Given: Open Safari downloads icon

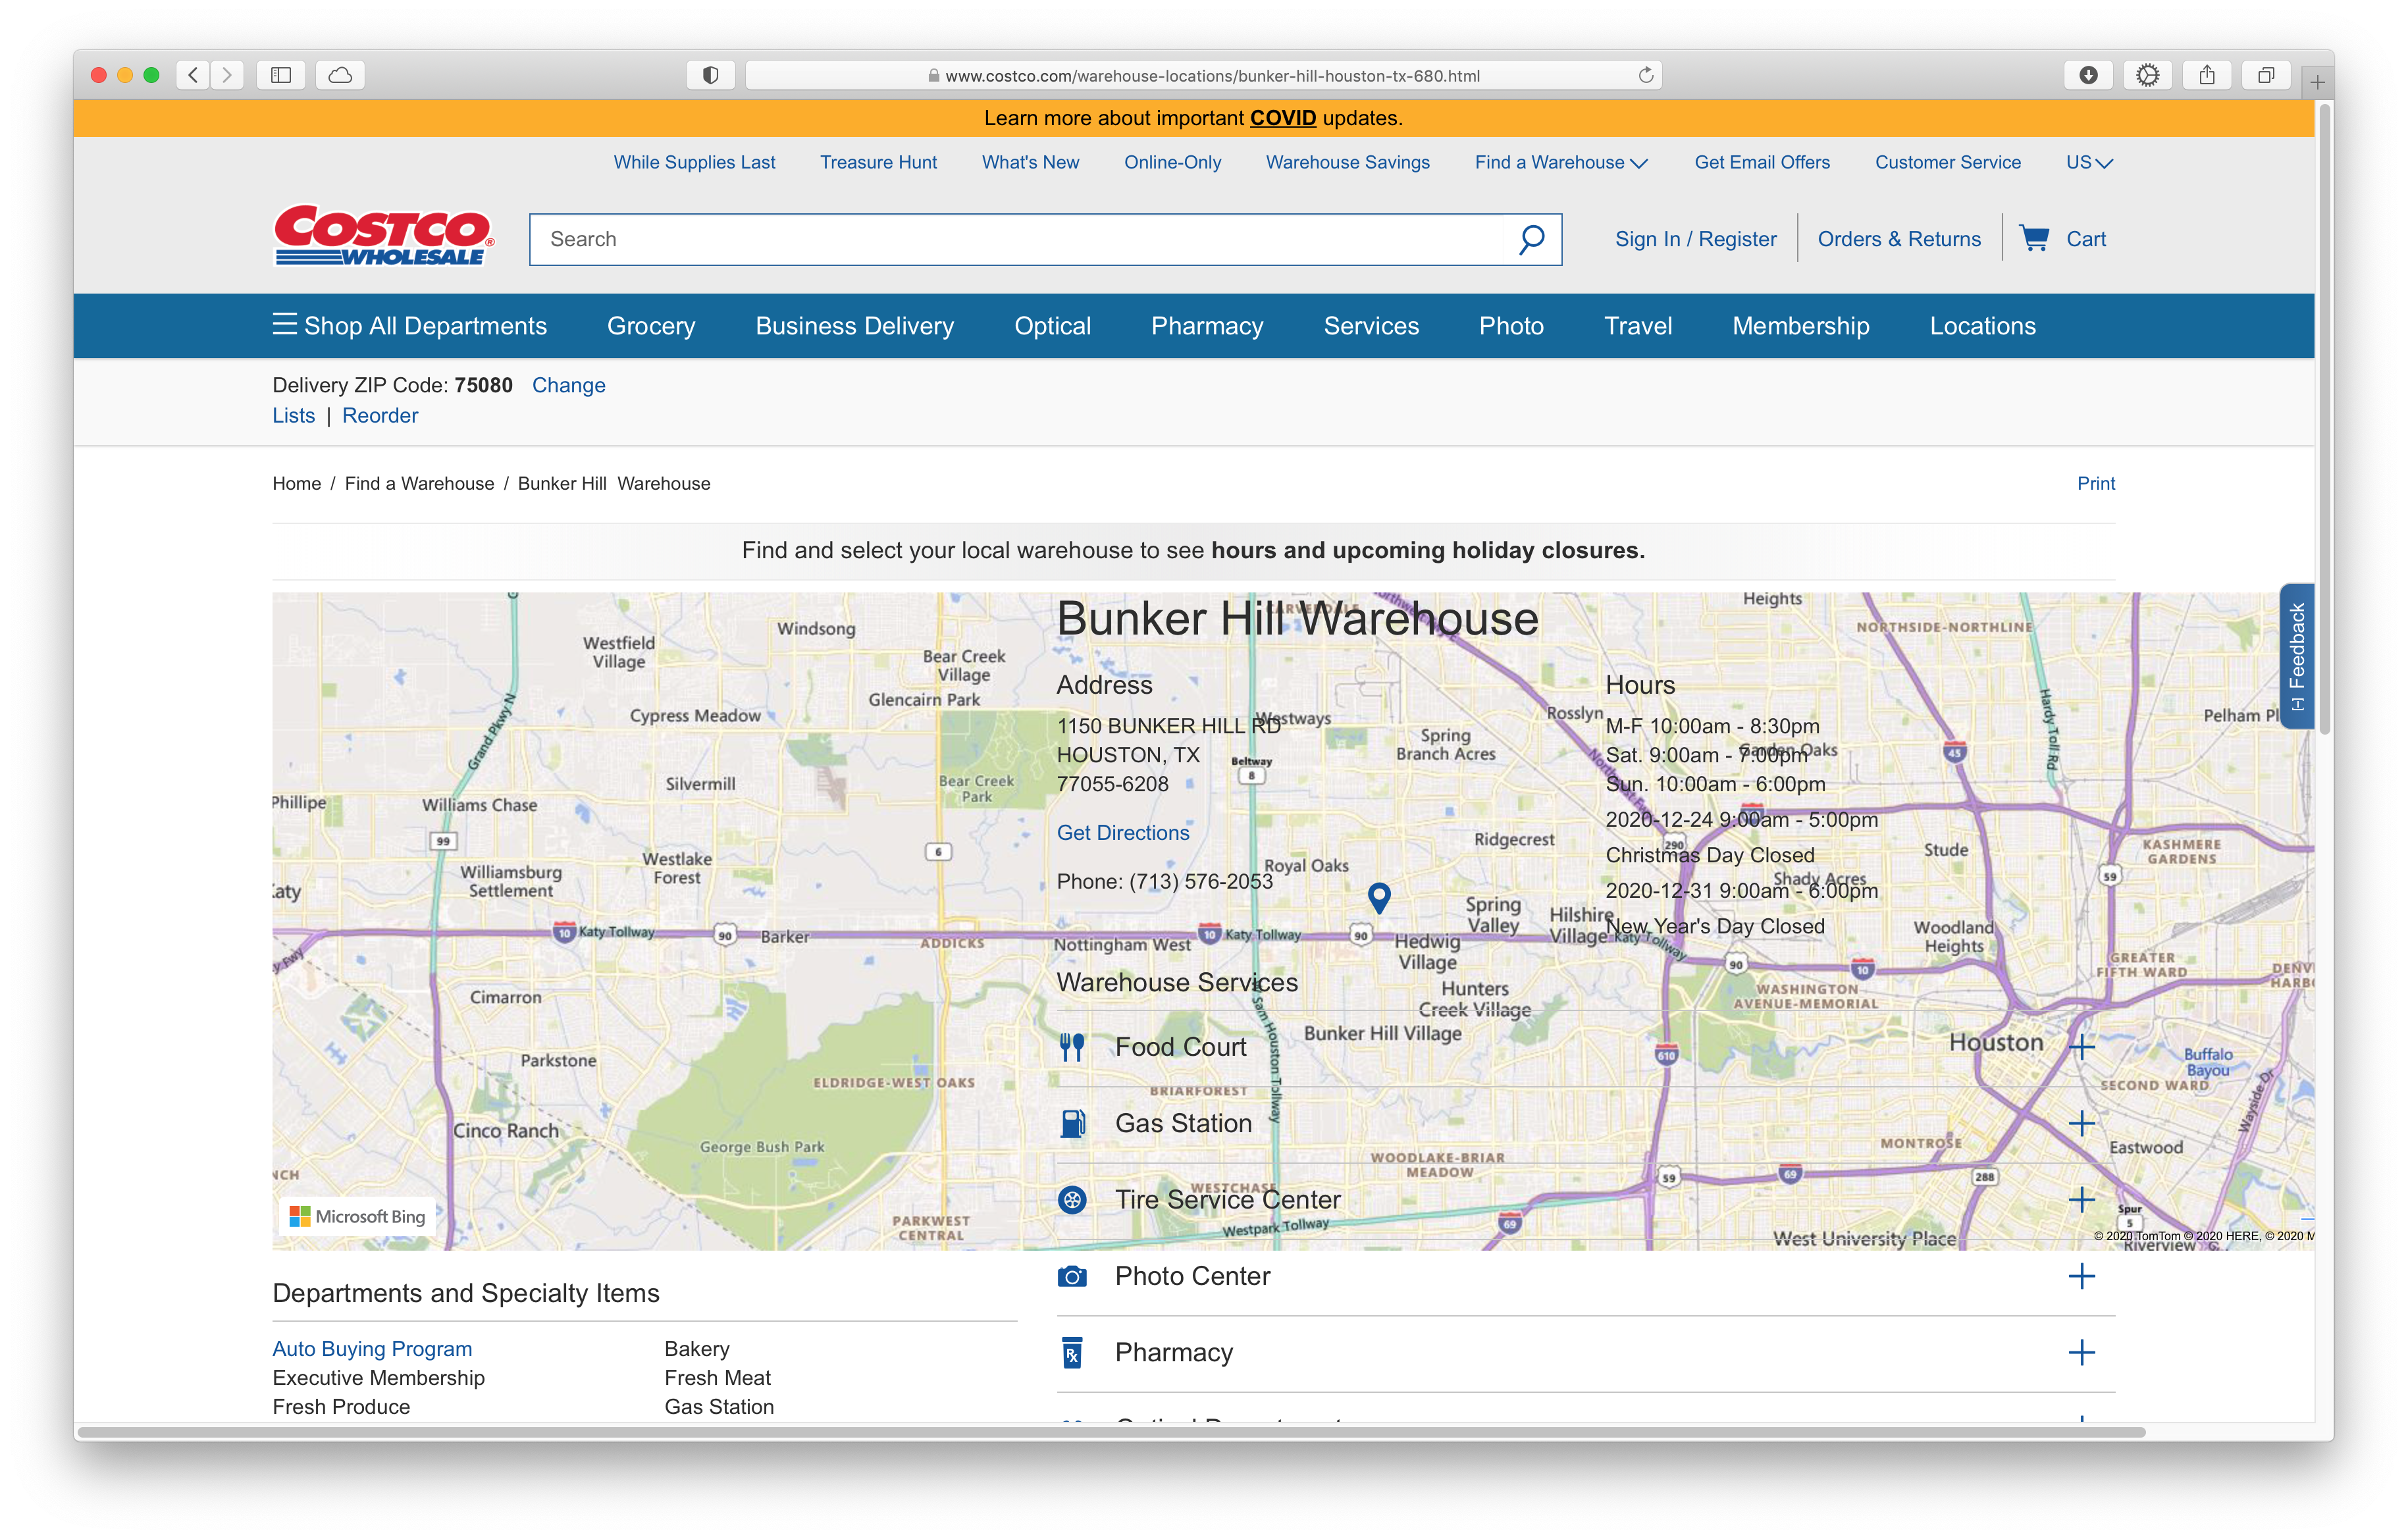Looking at the screenshot, I should (x=2088, y=75).
